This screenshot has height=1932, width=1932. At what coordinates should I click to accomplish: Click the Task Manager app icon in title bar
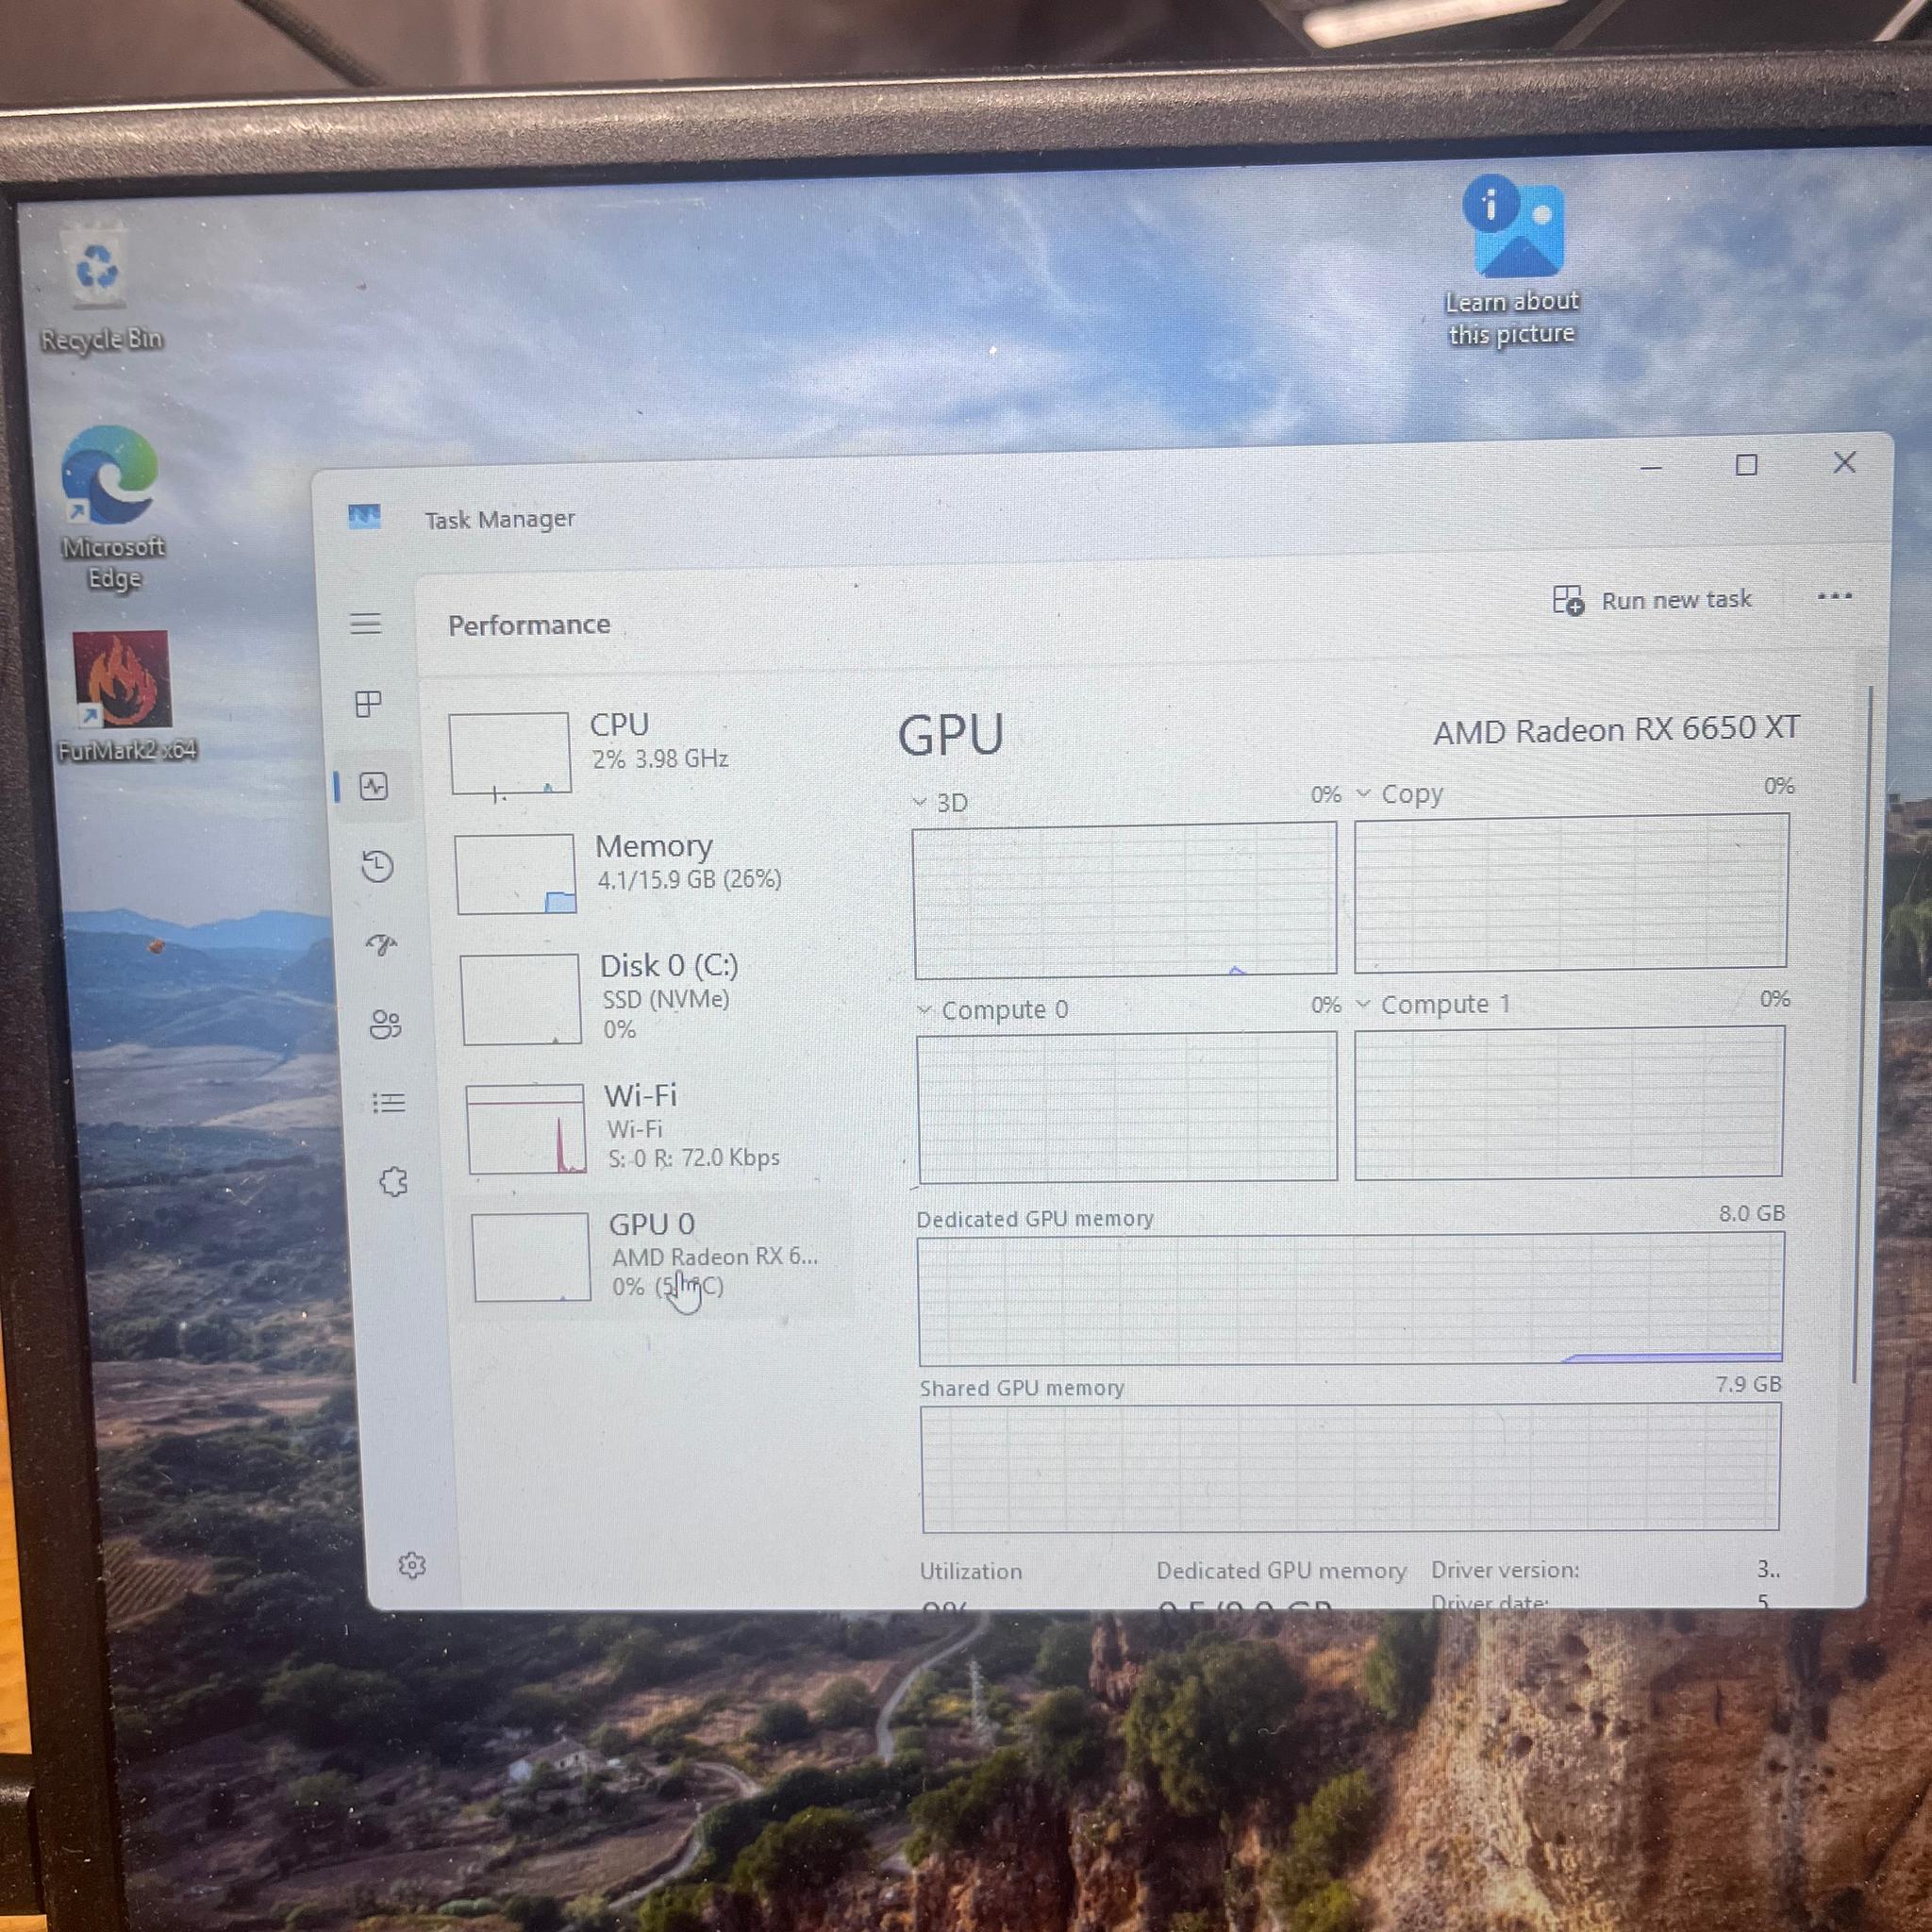(x=364, y=516)
